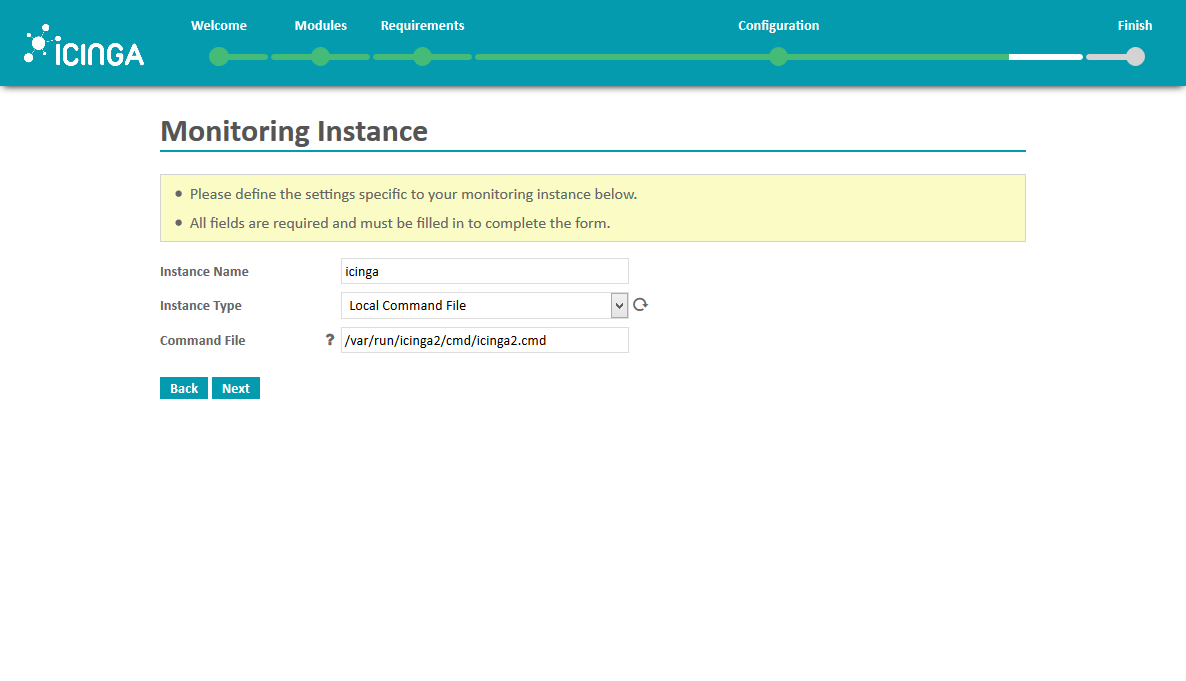Click the Instance Type label
Viewport: 1186px width, 681px height.
(200, 306)
